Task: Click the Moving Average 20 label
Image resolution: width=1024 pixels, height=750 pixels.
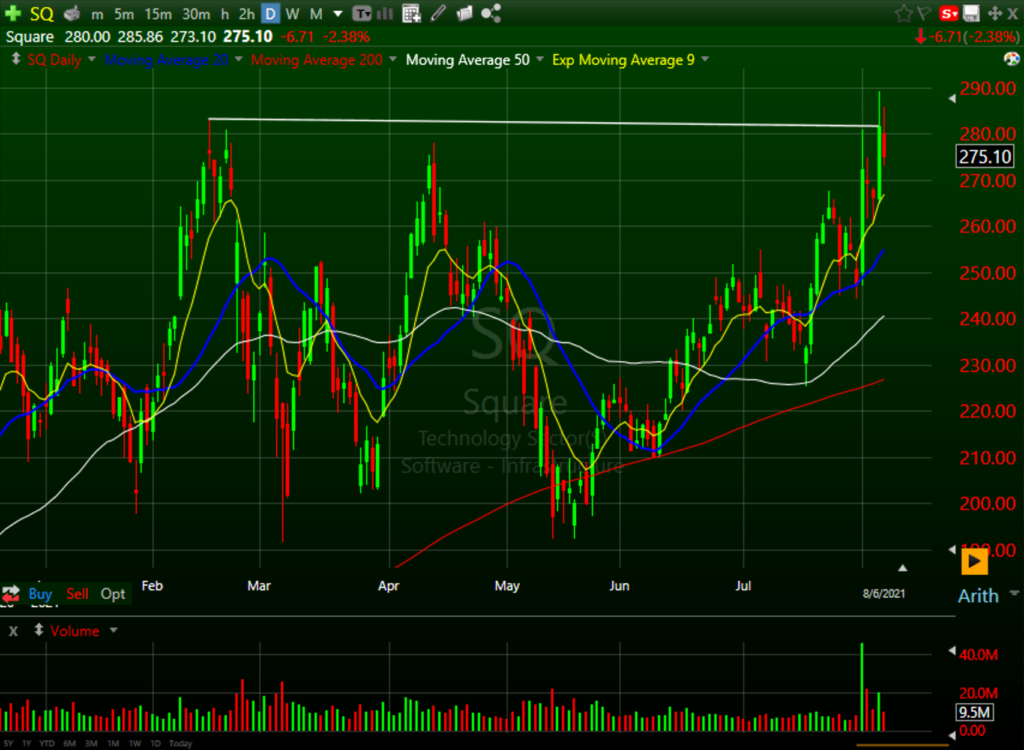Action: coord(166,59)
